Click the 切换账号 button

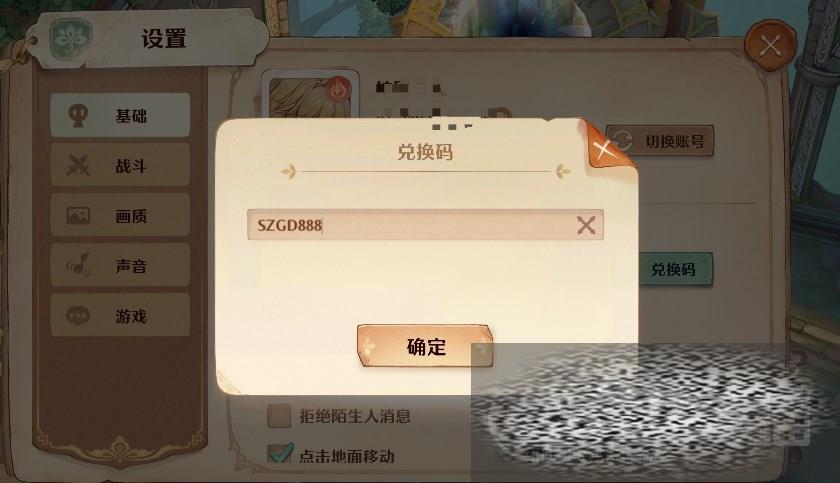pos(660,141)
